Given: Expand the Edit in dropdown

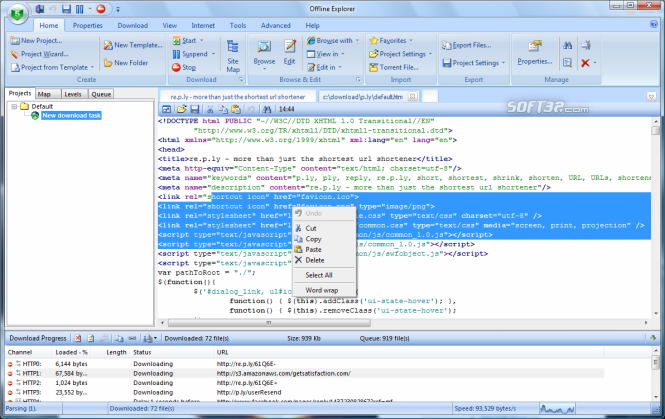Looking at the screenshot, I should coord(340,67).
